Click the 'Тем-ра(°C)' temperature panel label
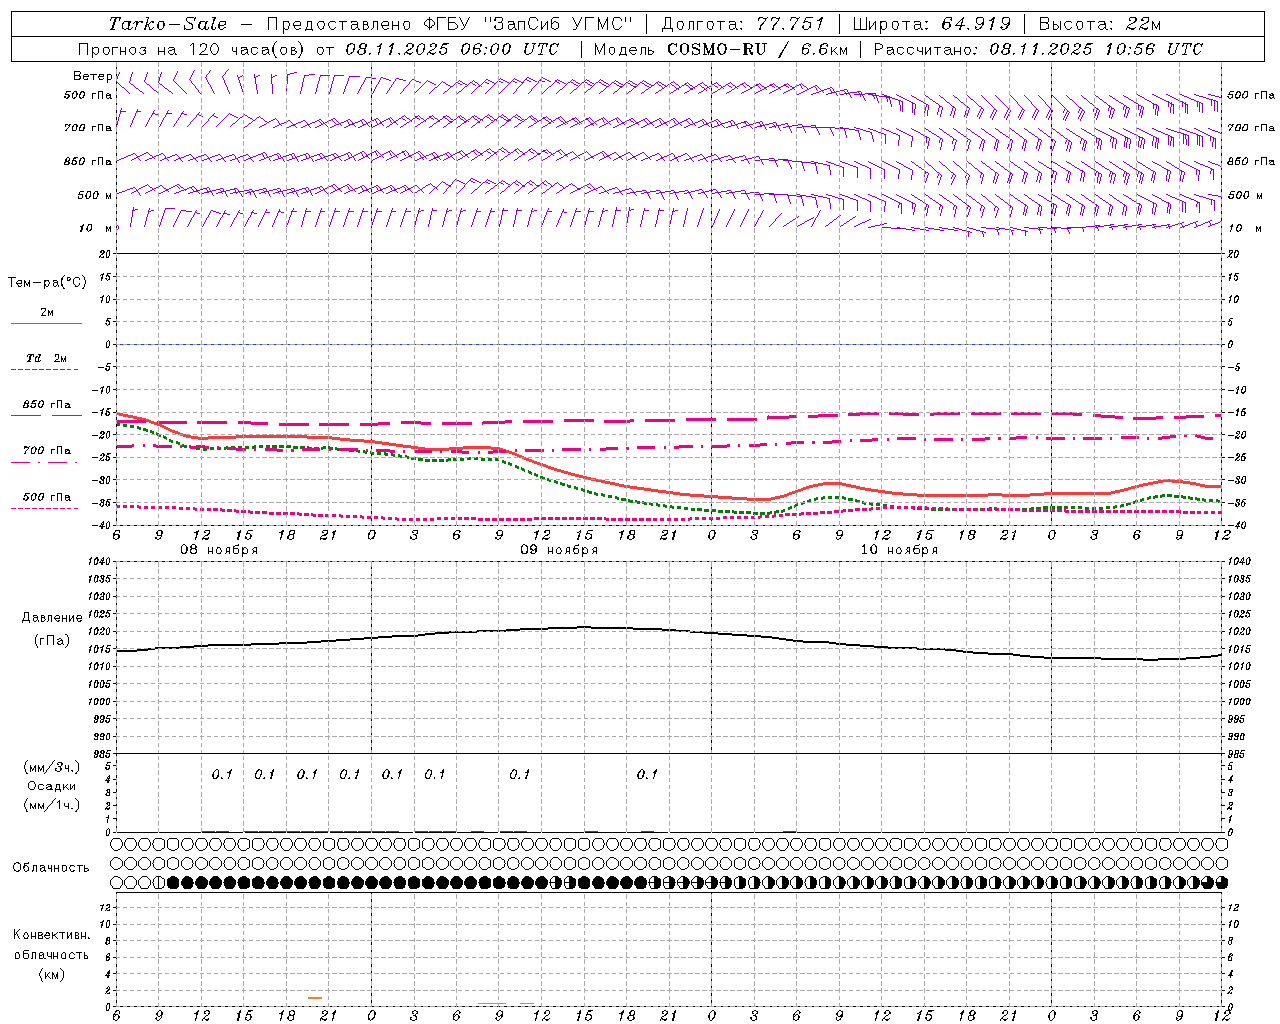This screenshot has width=1280, height=1024. click(x=47, y=283)
